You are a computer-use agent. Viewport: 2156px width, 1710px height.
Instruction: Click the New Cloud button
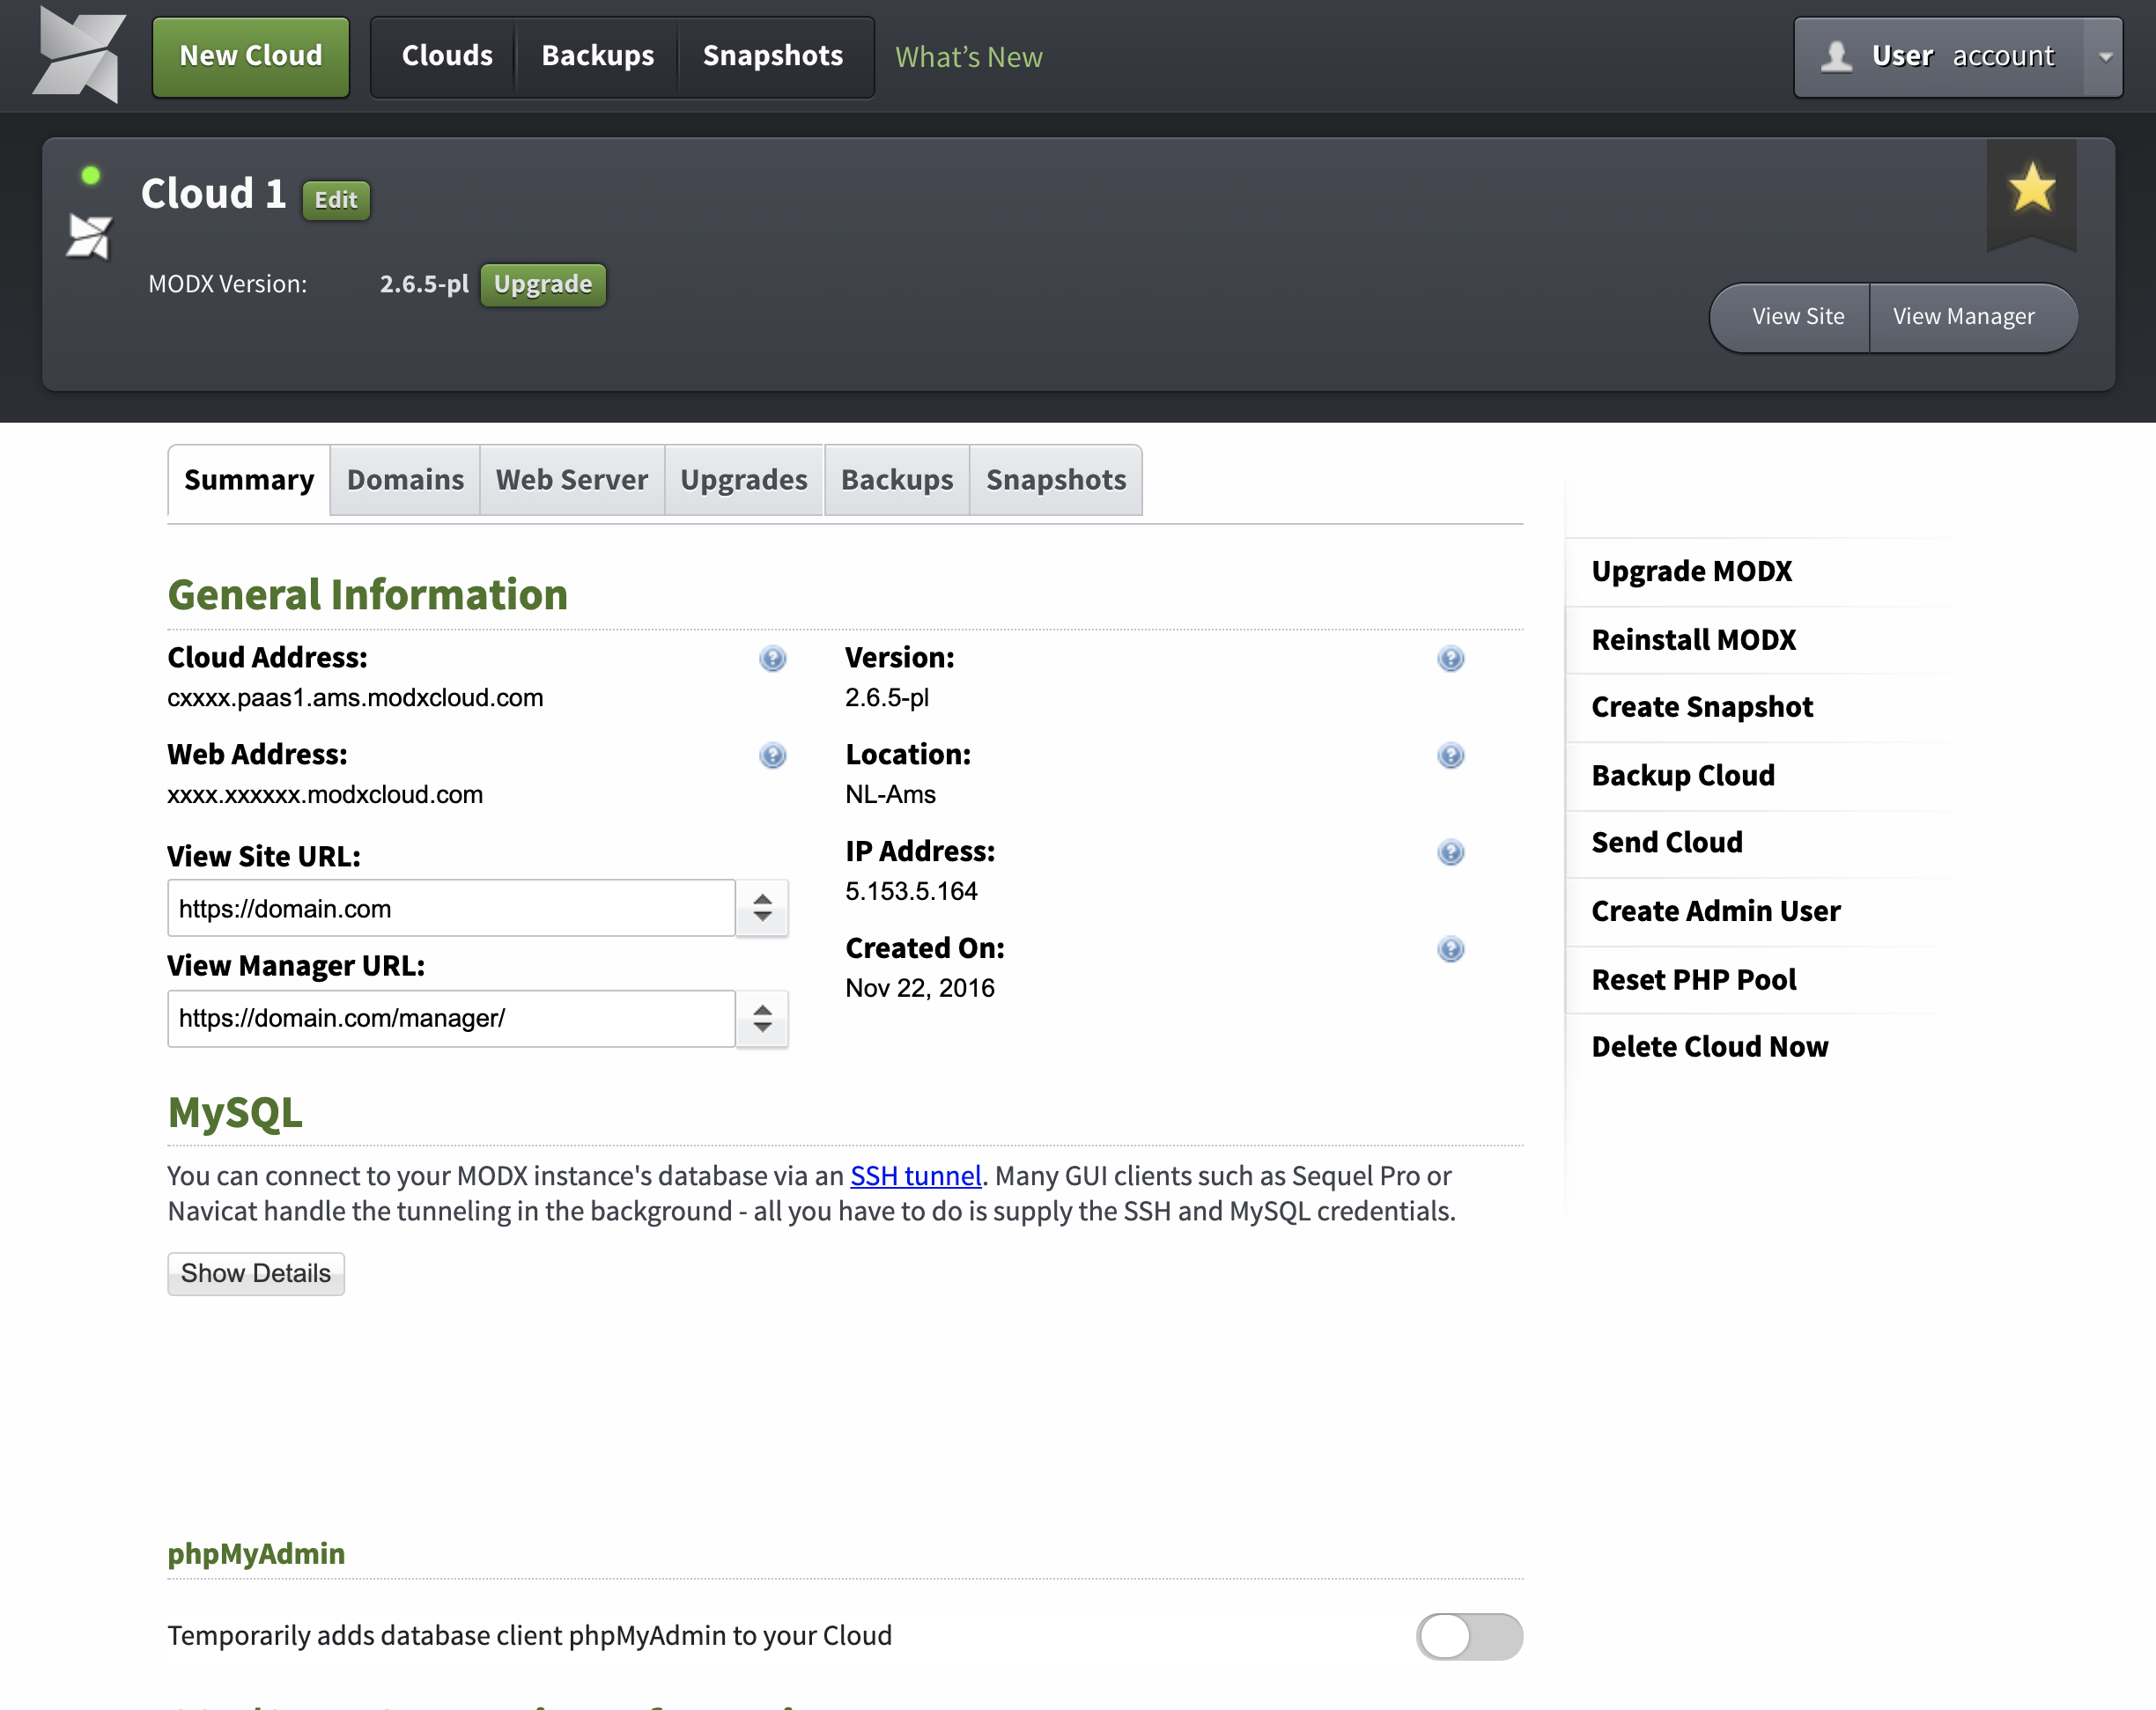(x=251, y=56)
